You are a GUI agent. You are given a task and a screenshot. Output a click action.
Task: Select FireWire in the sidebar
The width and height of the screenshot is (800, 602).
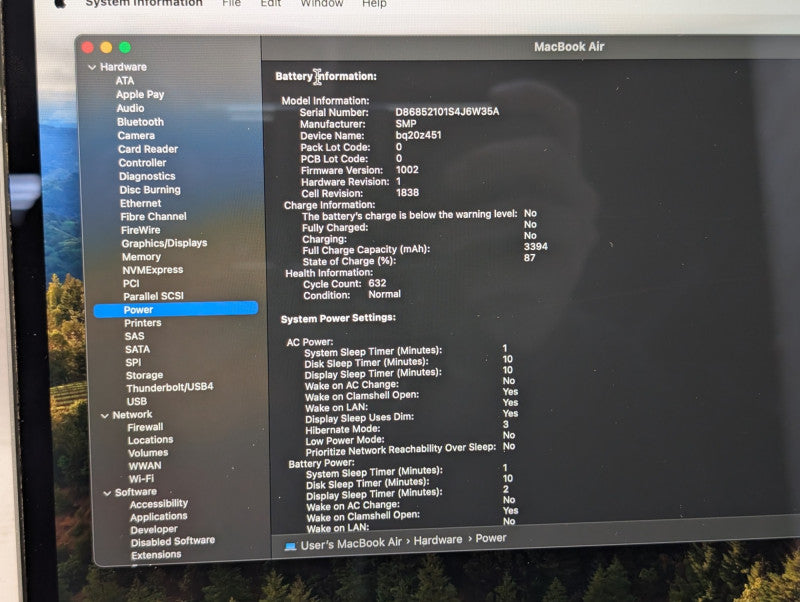[x=140, y=230]
